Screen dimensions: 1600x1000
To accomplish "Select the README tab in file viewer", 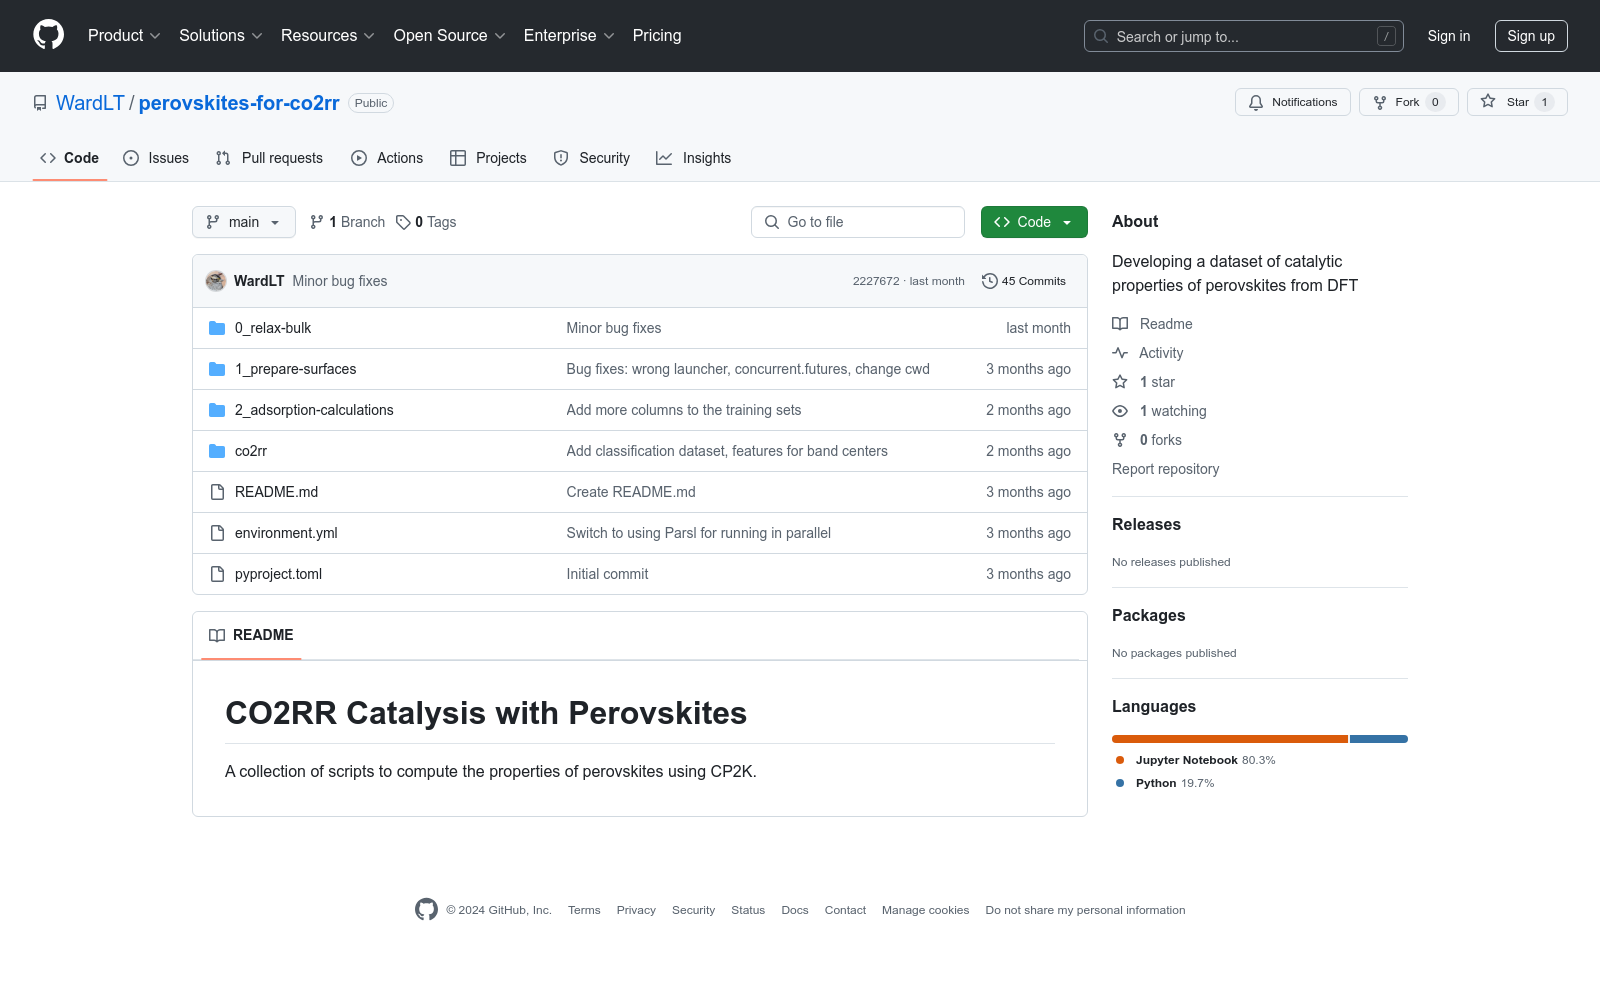I will (x=251, y=635).
